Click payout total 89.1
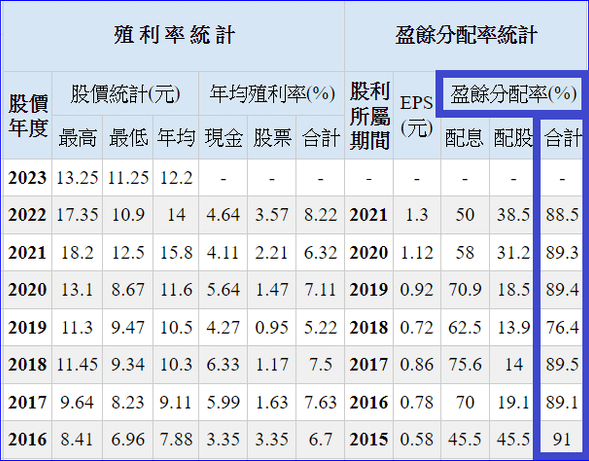Screen dimensions: 589x461 [x=562, y=402]
